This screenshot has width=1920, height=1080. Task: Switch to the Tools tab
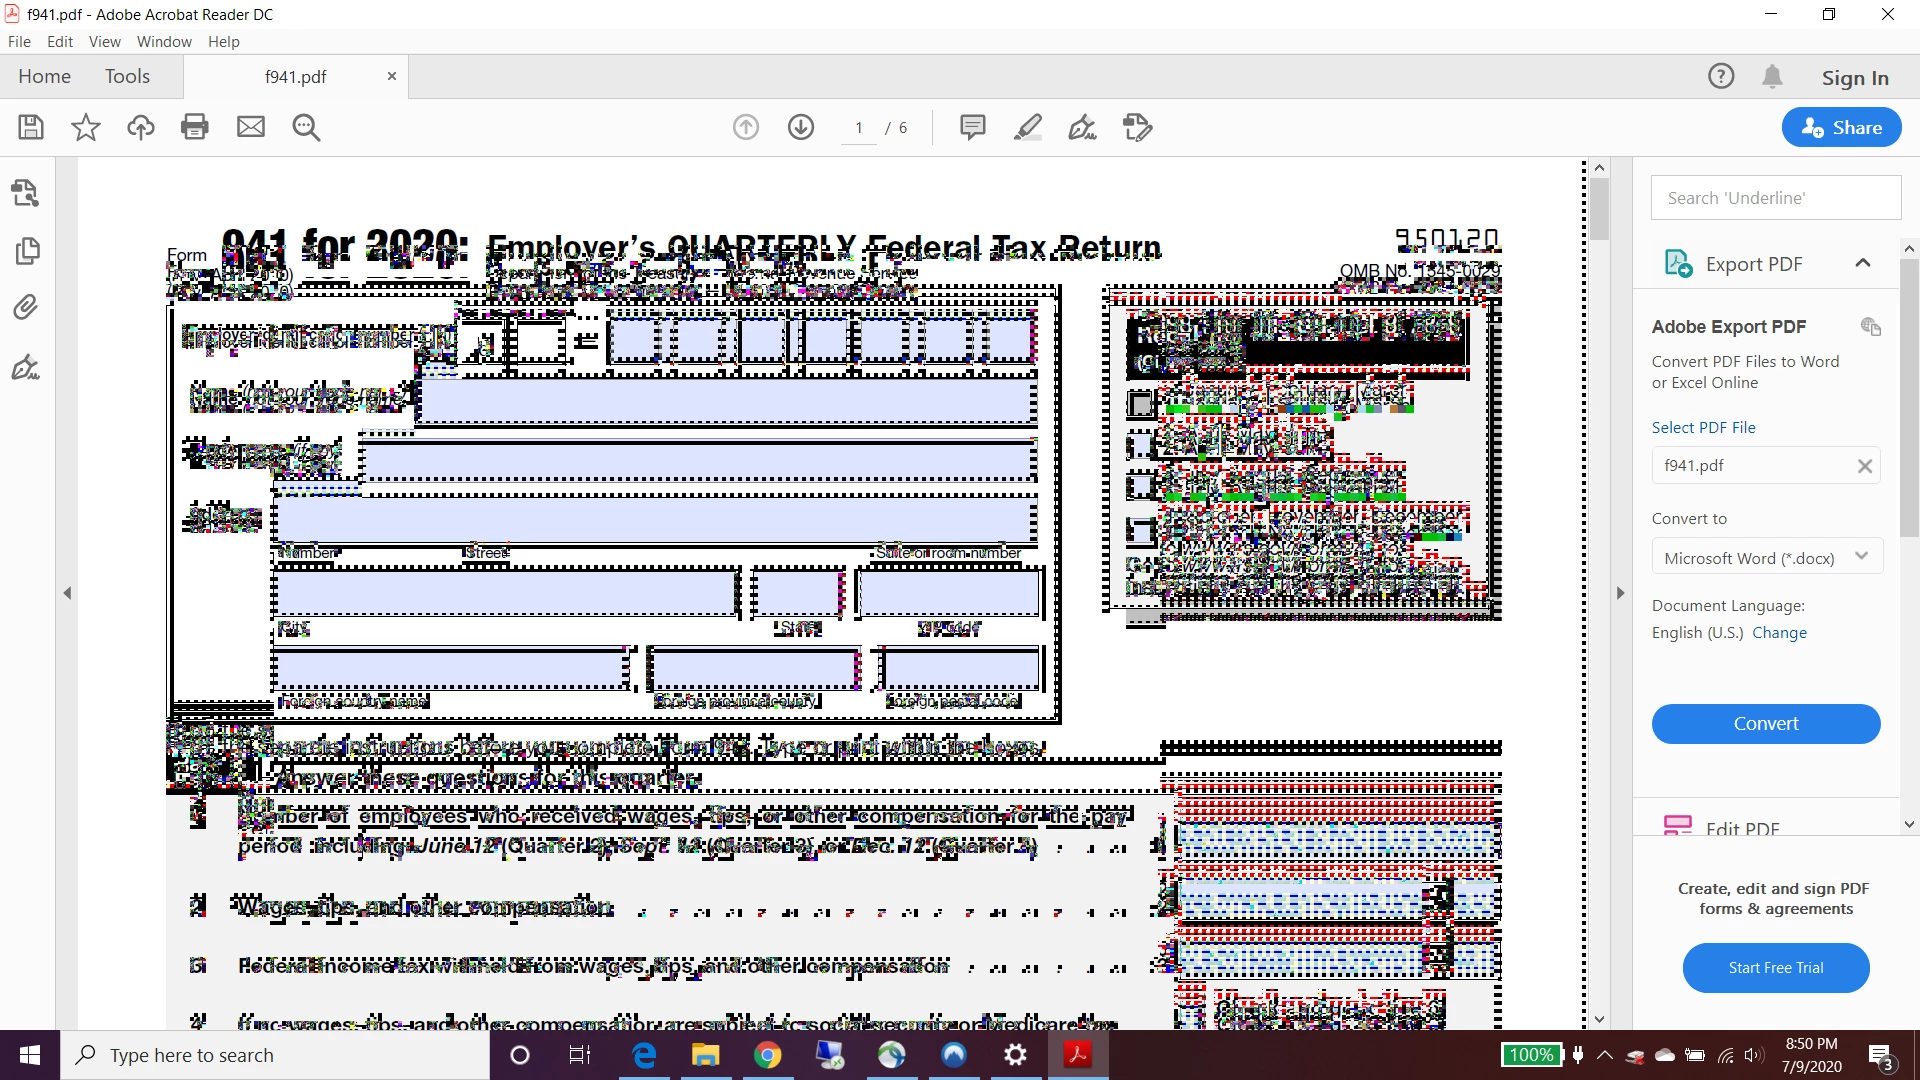127,77
